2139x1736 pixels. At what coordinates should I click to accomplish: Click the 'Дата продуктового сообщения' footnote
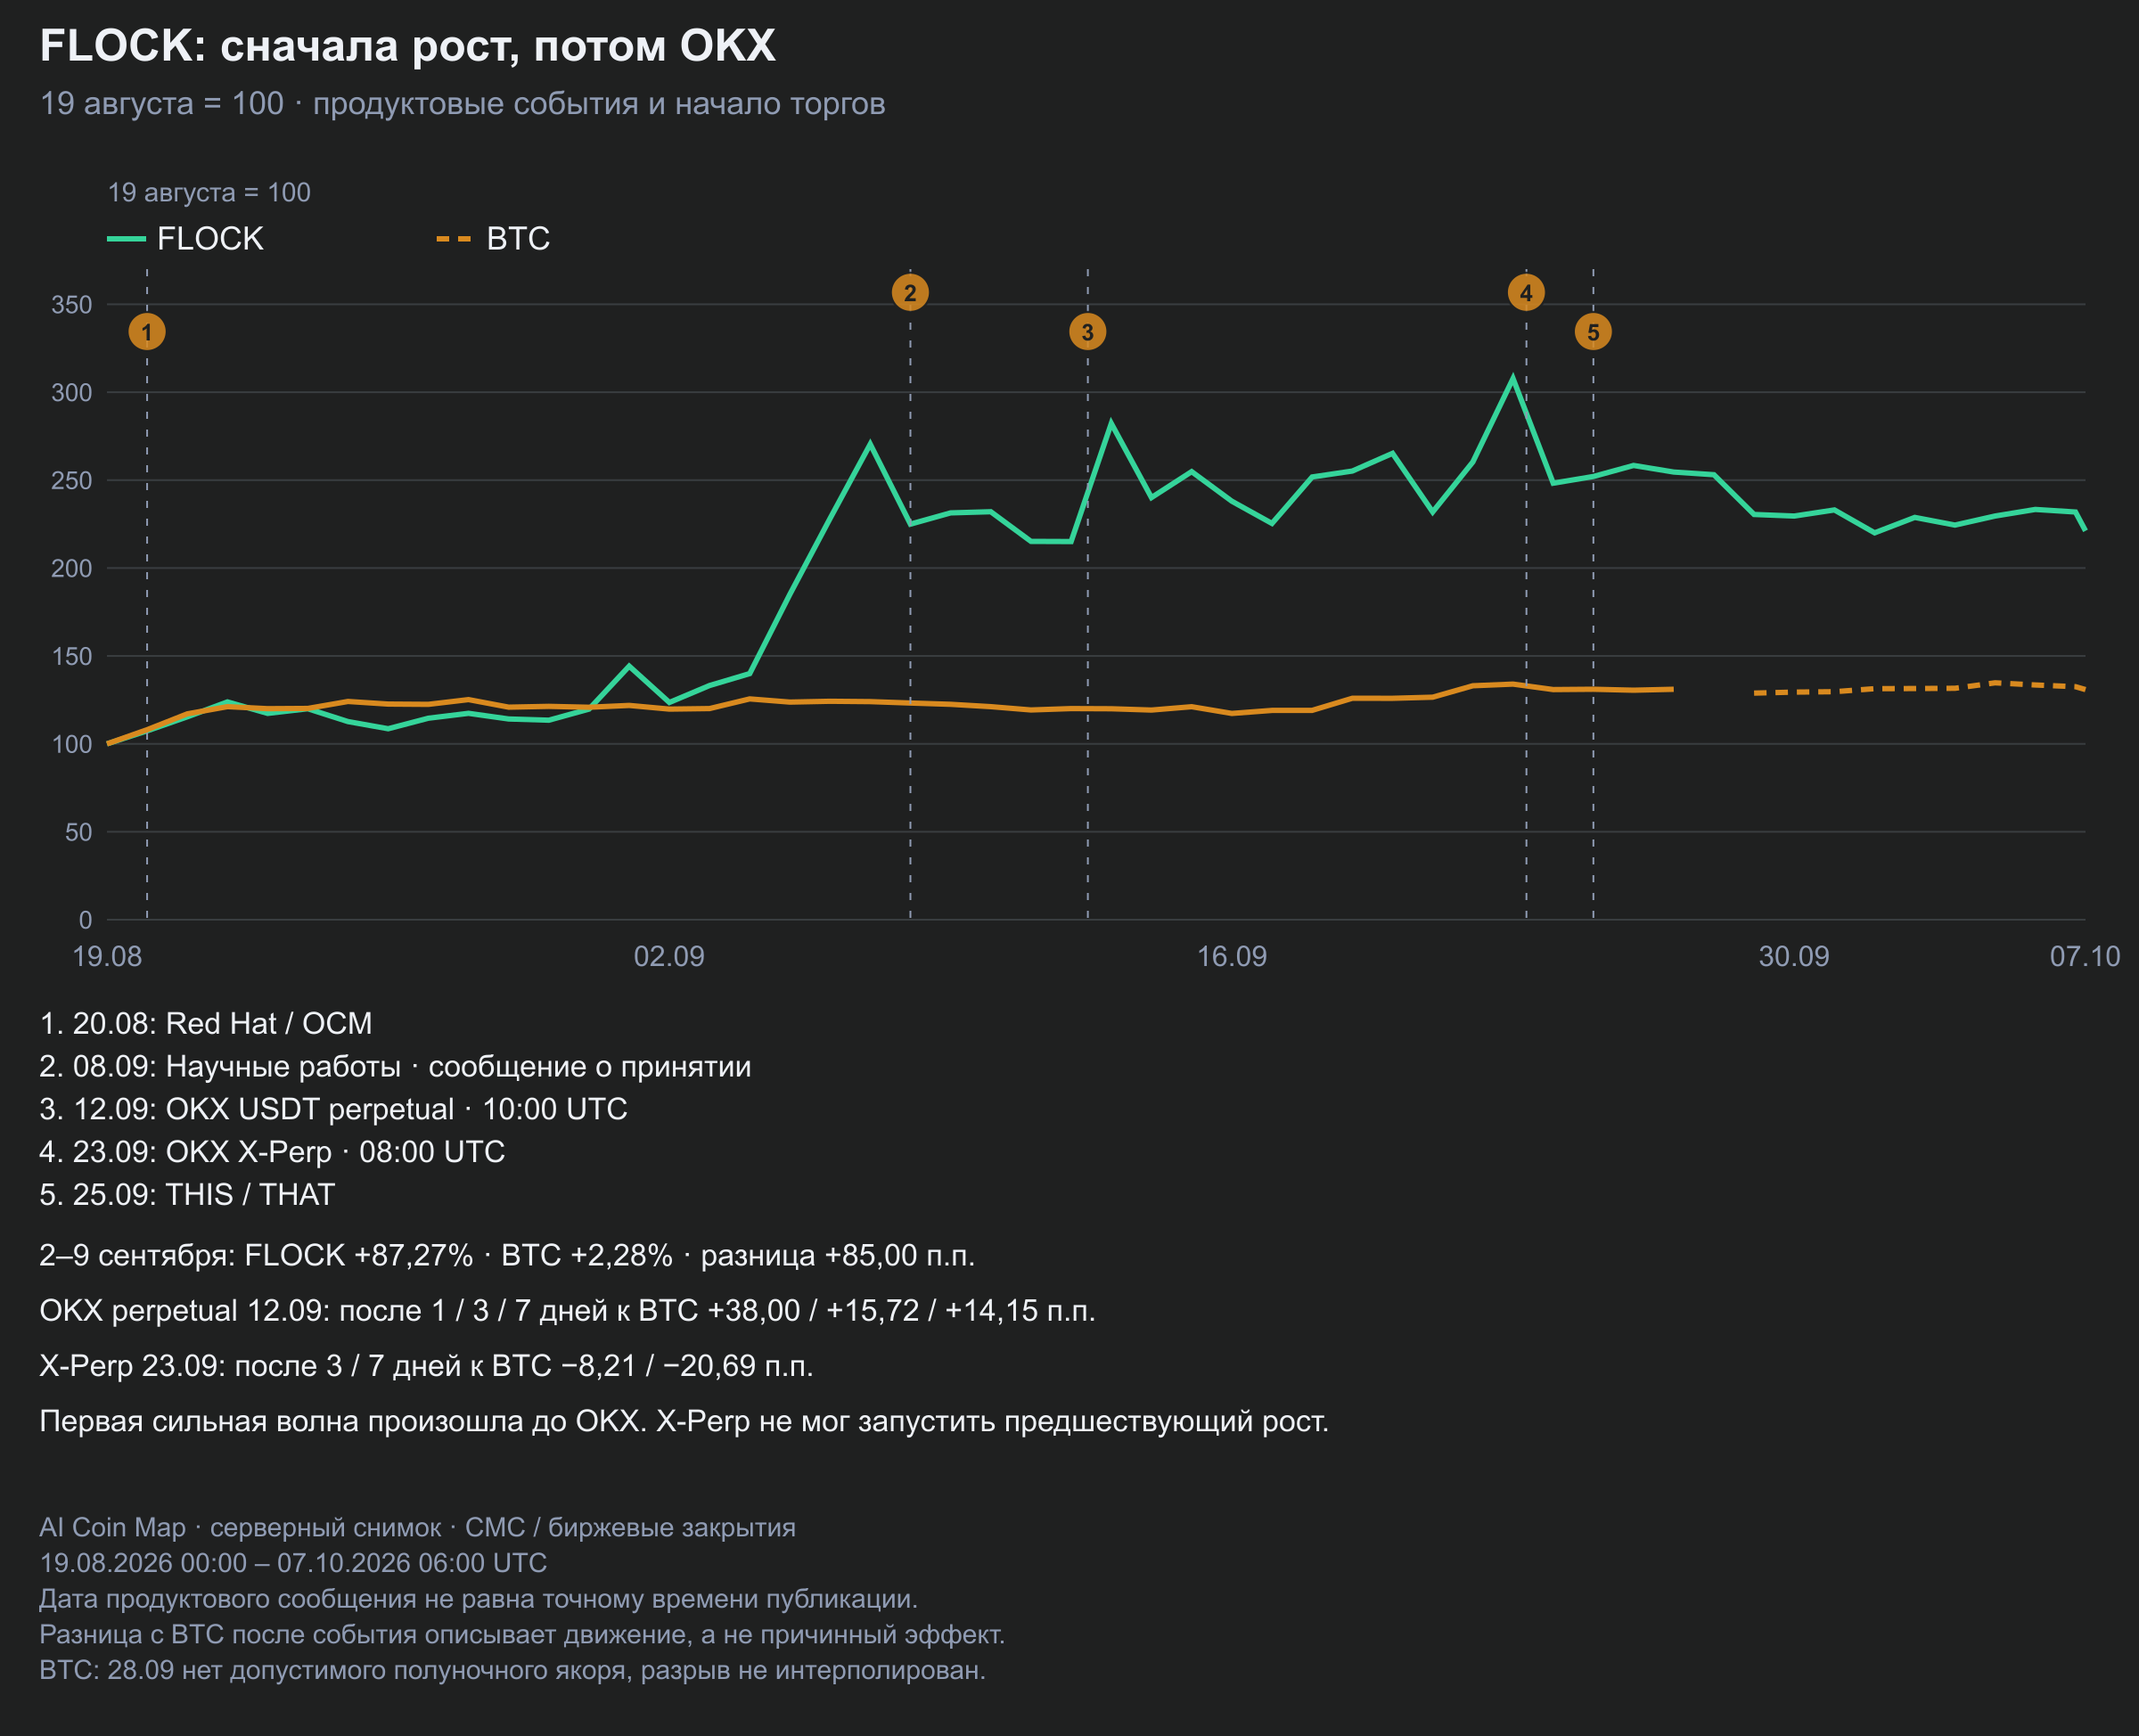pos(478,1599)
